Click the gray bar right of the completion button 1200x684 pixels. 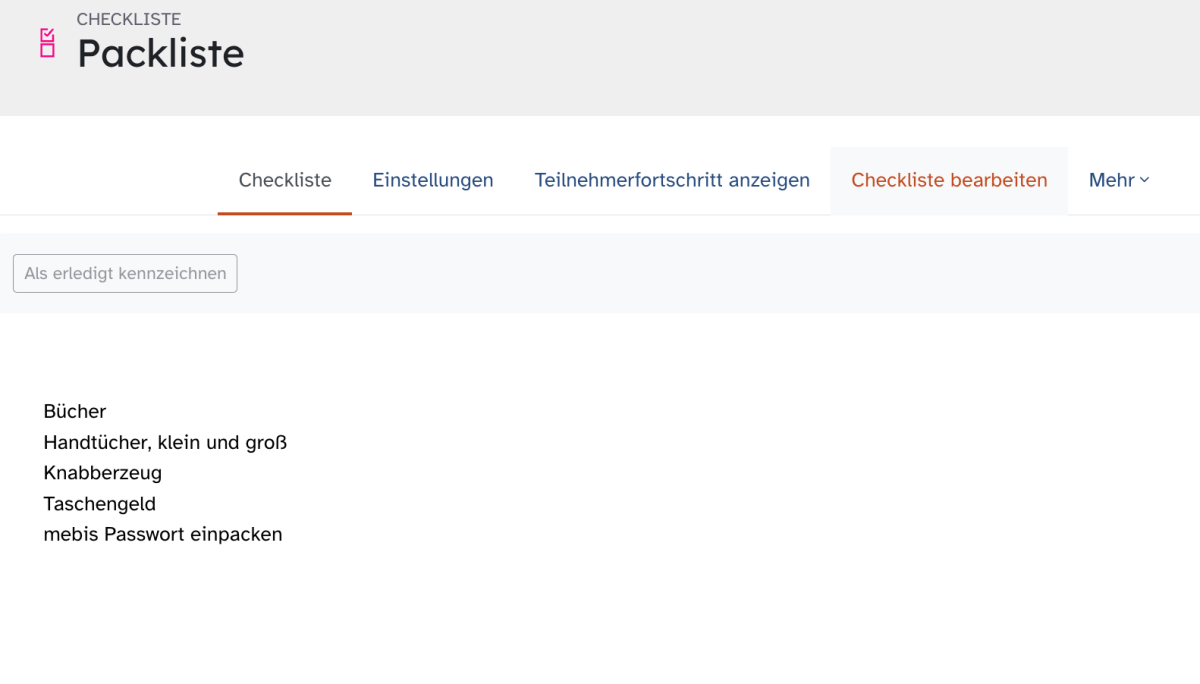718,273
